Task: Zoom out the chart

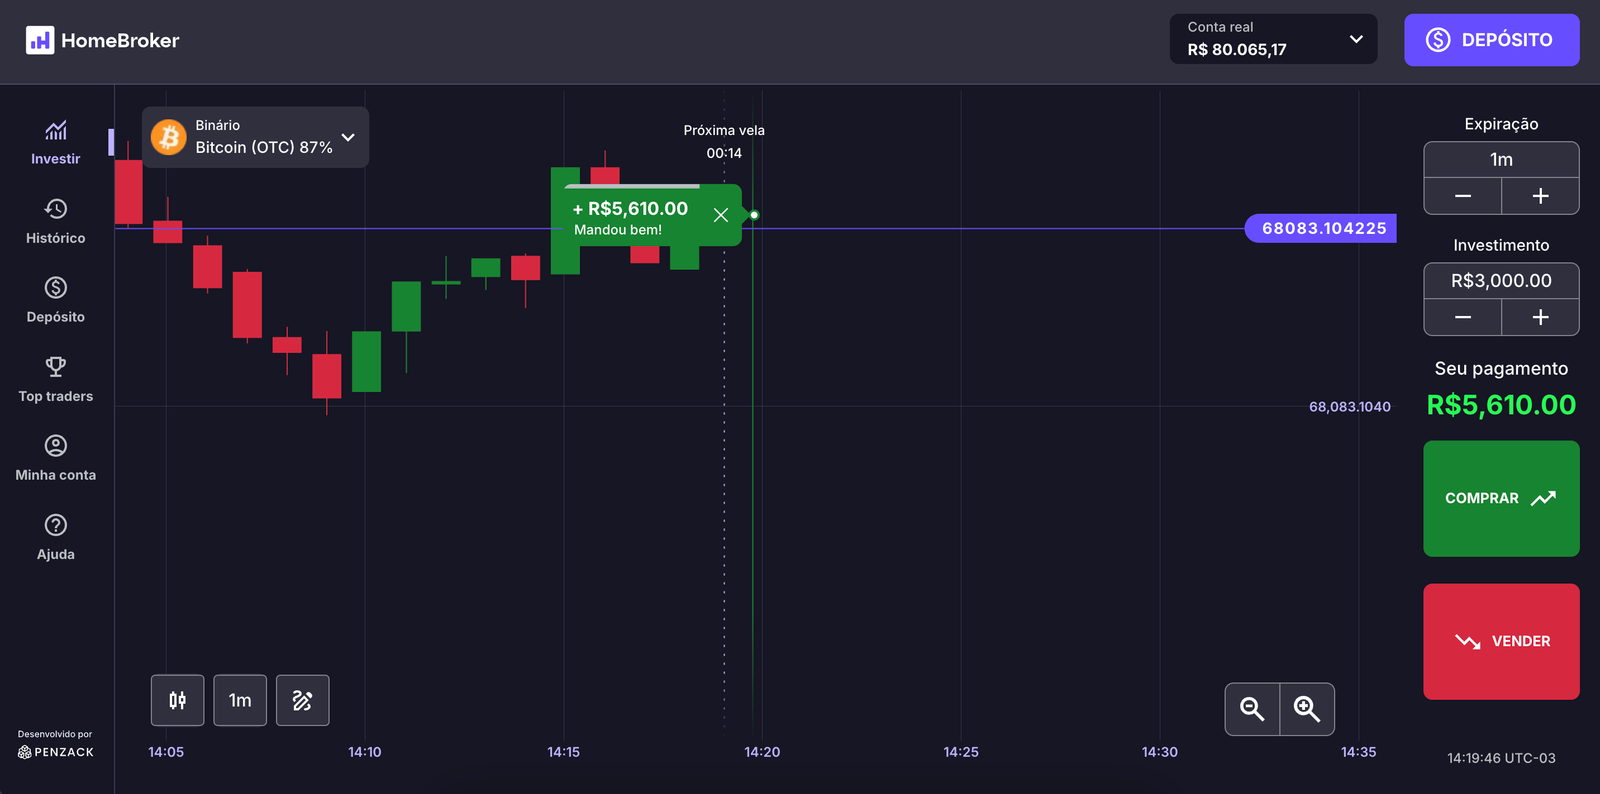Action: [x=1252, y=709]
